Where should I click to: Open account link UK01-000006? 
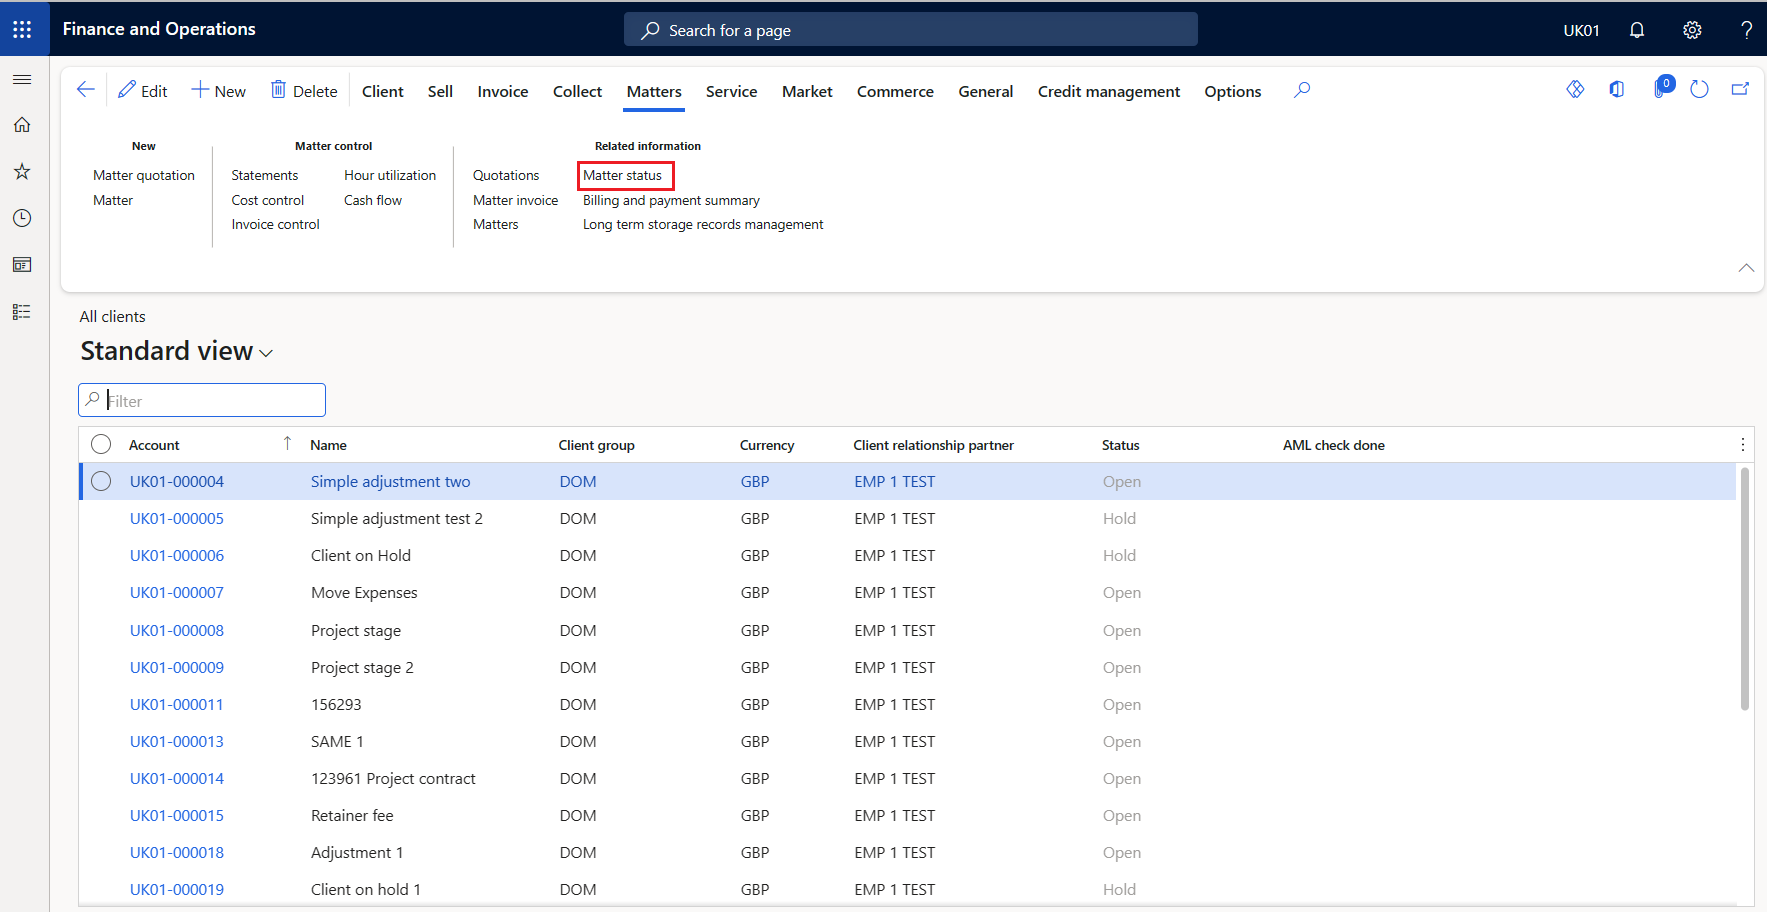tap(177, 555)
